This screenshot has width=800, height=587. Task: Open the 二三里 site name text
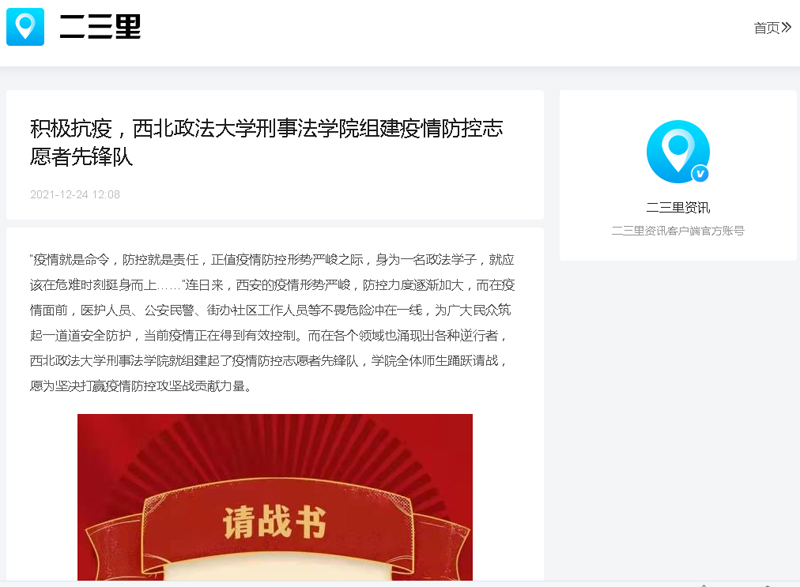coord(100,27)
